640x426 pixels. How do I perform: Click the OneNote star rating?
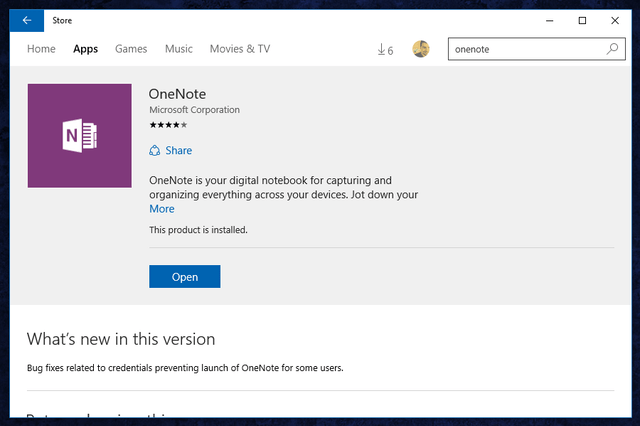click(168, 125)
